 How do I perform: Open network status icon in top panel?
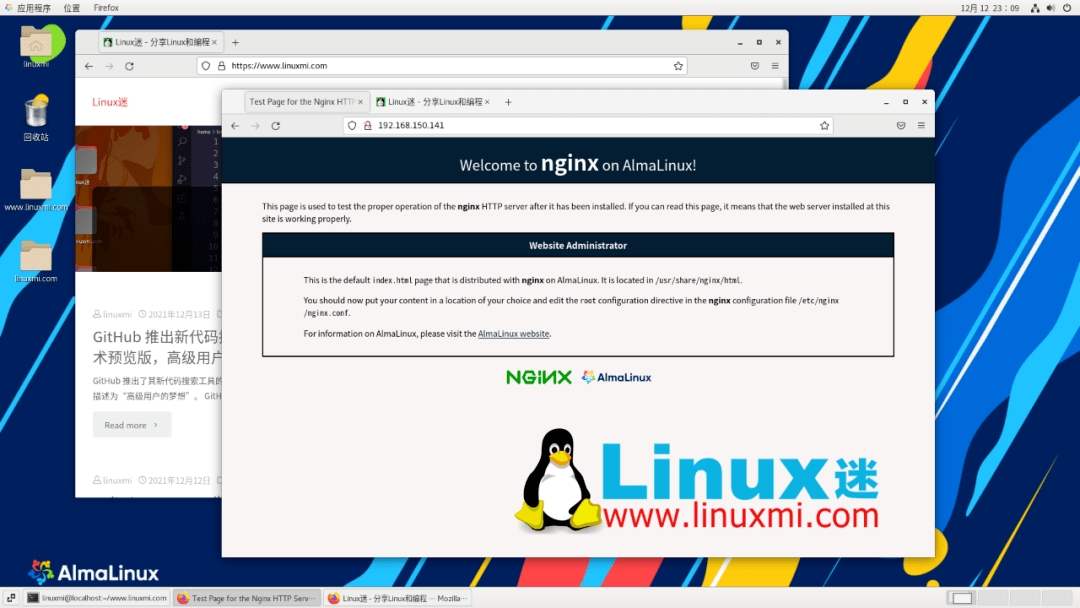1035,8
